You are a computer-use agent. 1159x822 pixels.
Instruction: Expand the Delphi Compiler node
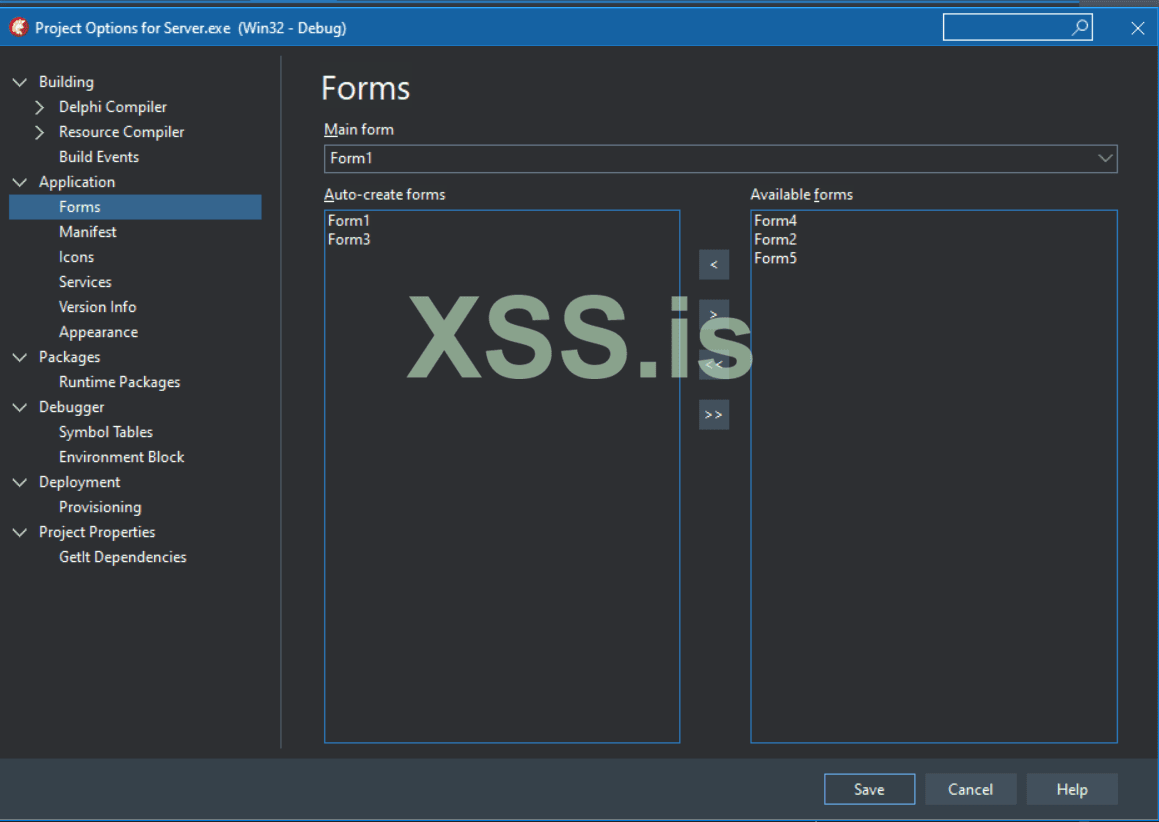click(40, 107)
